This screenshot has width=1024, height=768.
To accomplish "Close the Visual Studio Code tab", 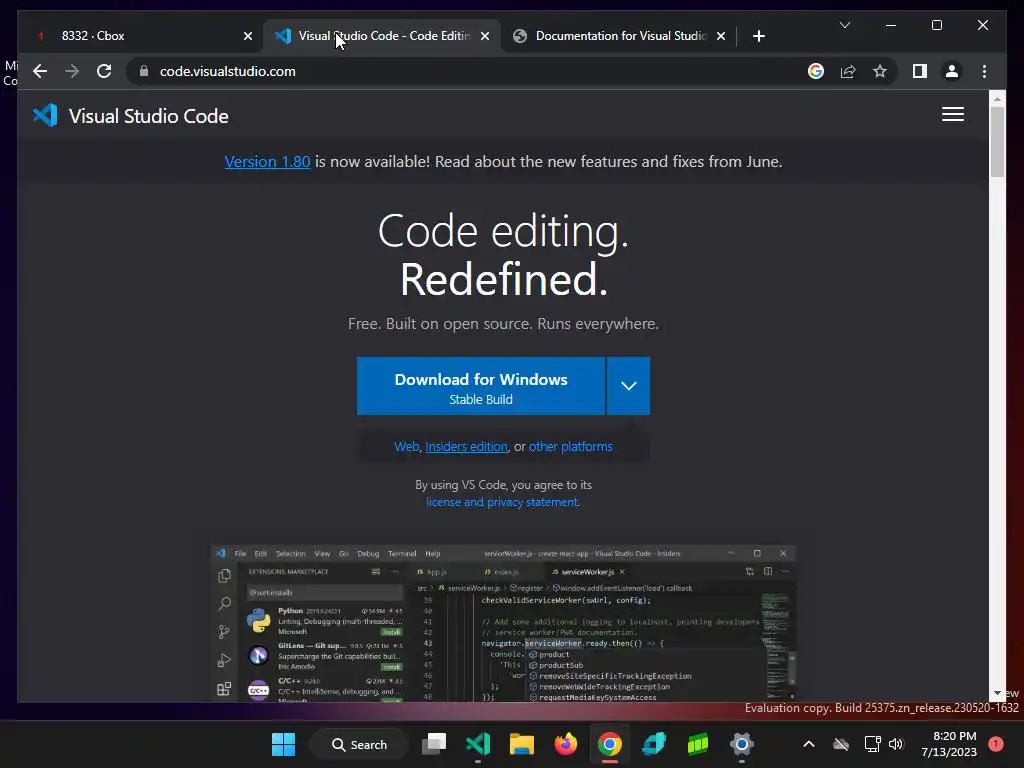I will [485, 36].
